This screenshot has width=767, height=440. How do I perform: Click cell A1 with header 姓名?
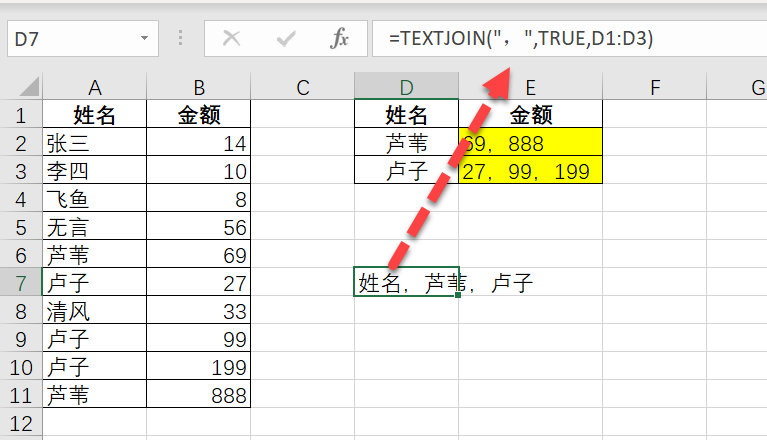[94, 115]
